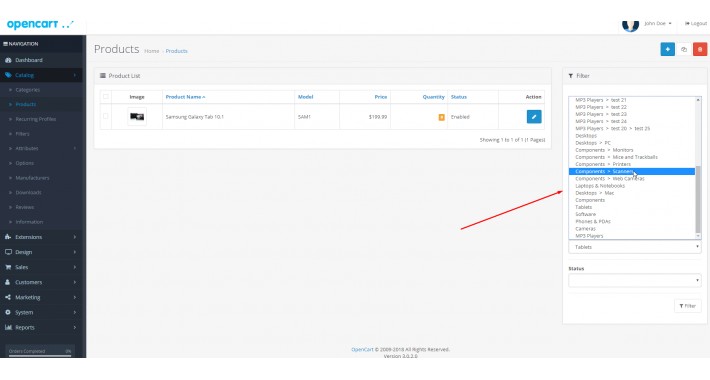Open Downloads in sidebar
The image size is (710, 380).
(x=28, y=192)
